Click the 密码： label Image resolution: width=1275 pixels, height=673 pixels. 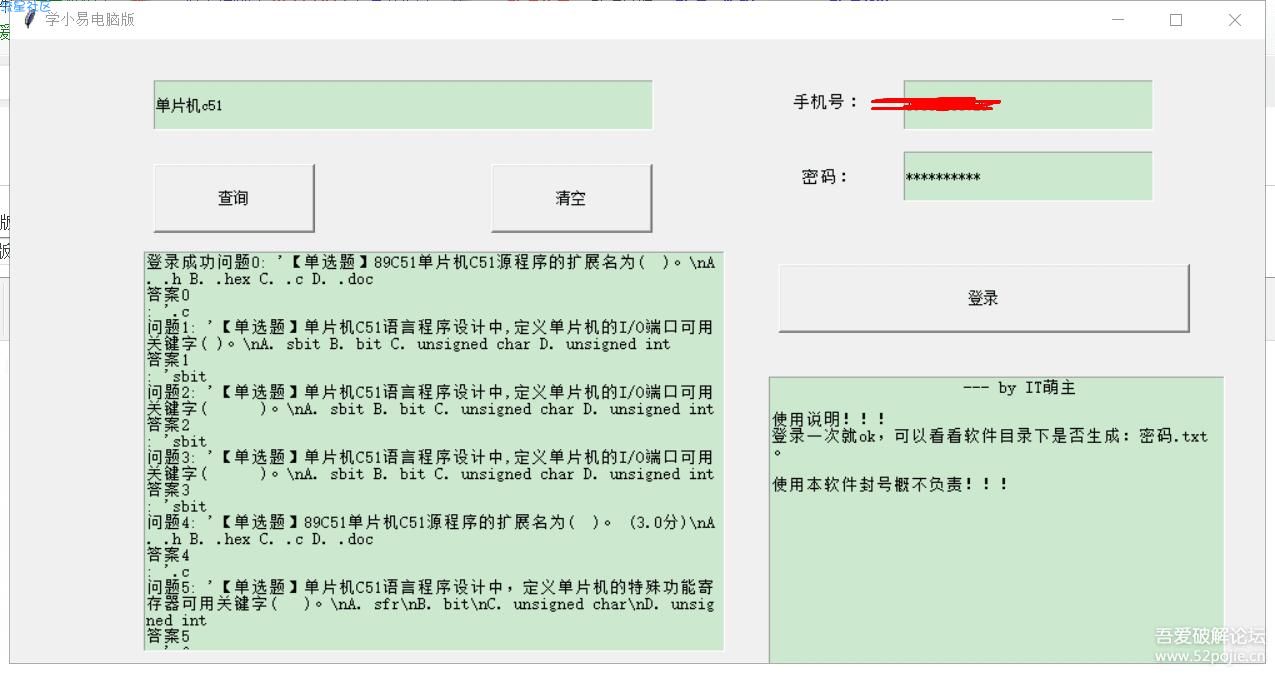826,177
